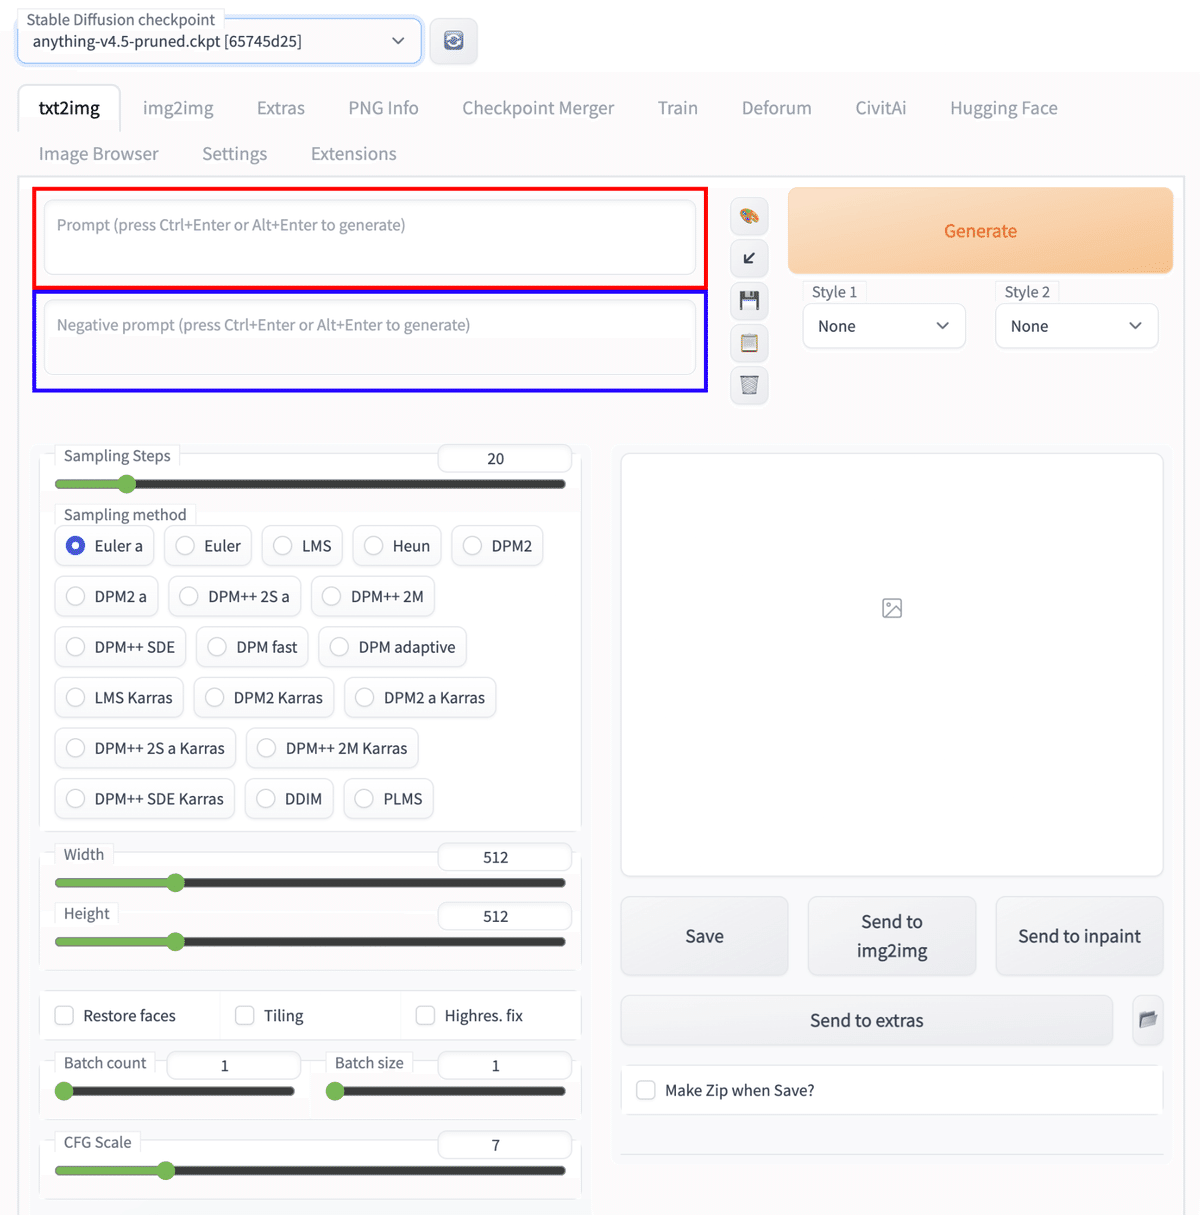Click the Batch size slider handle

coord(335,1091)
